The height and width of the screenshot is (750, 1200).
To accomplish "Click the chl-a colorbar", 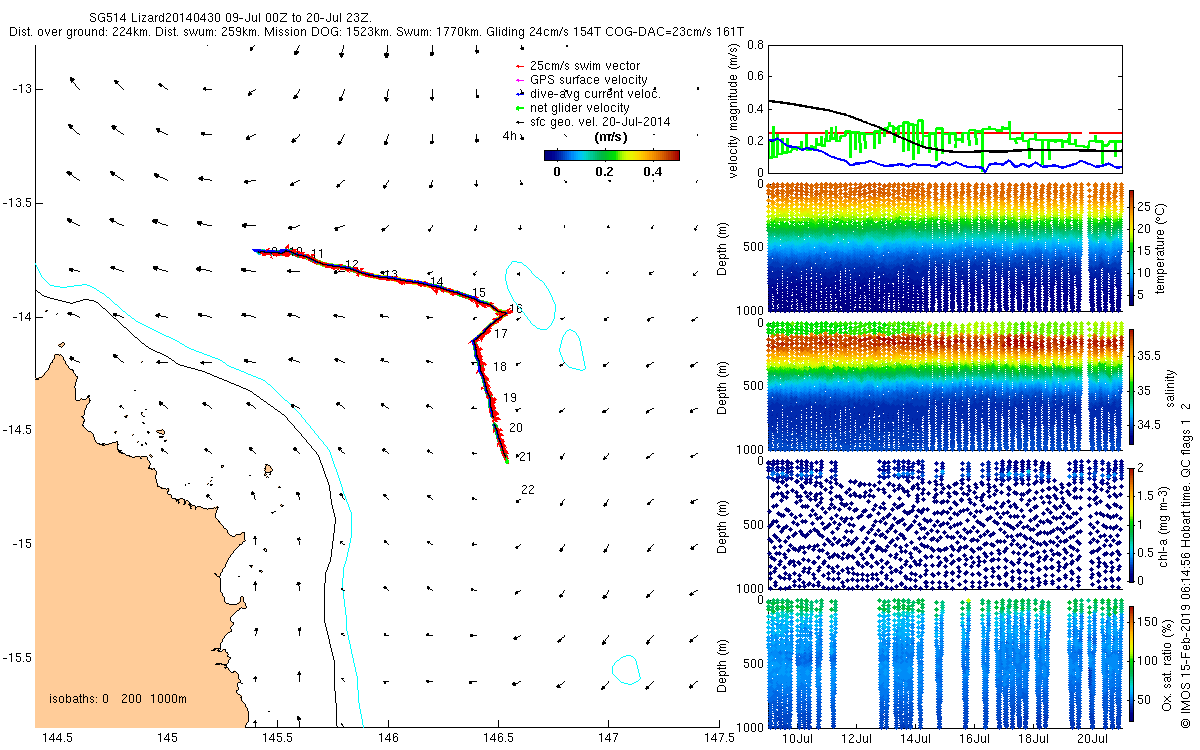I will [1131, 524].
